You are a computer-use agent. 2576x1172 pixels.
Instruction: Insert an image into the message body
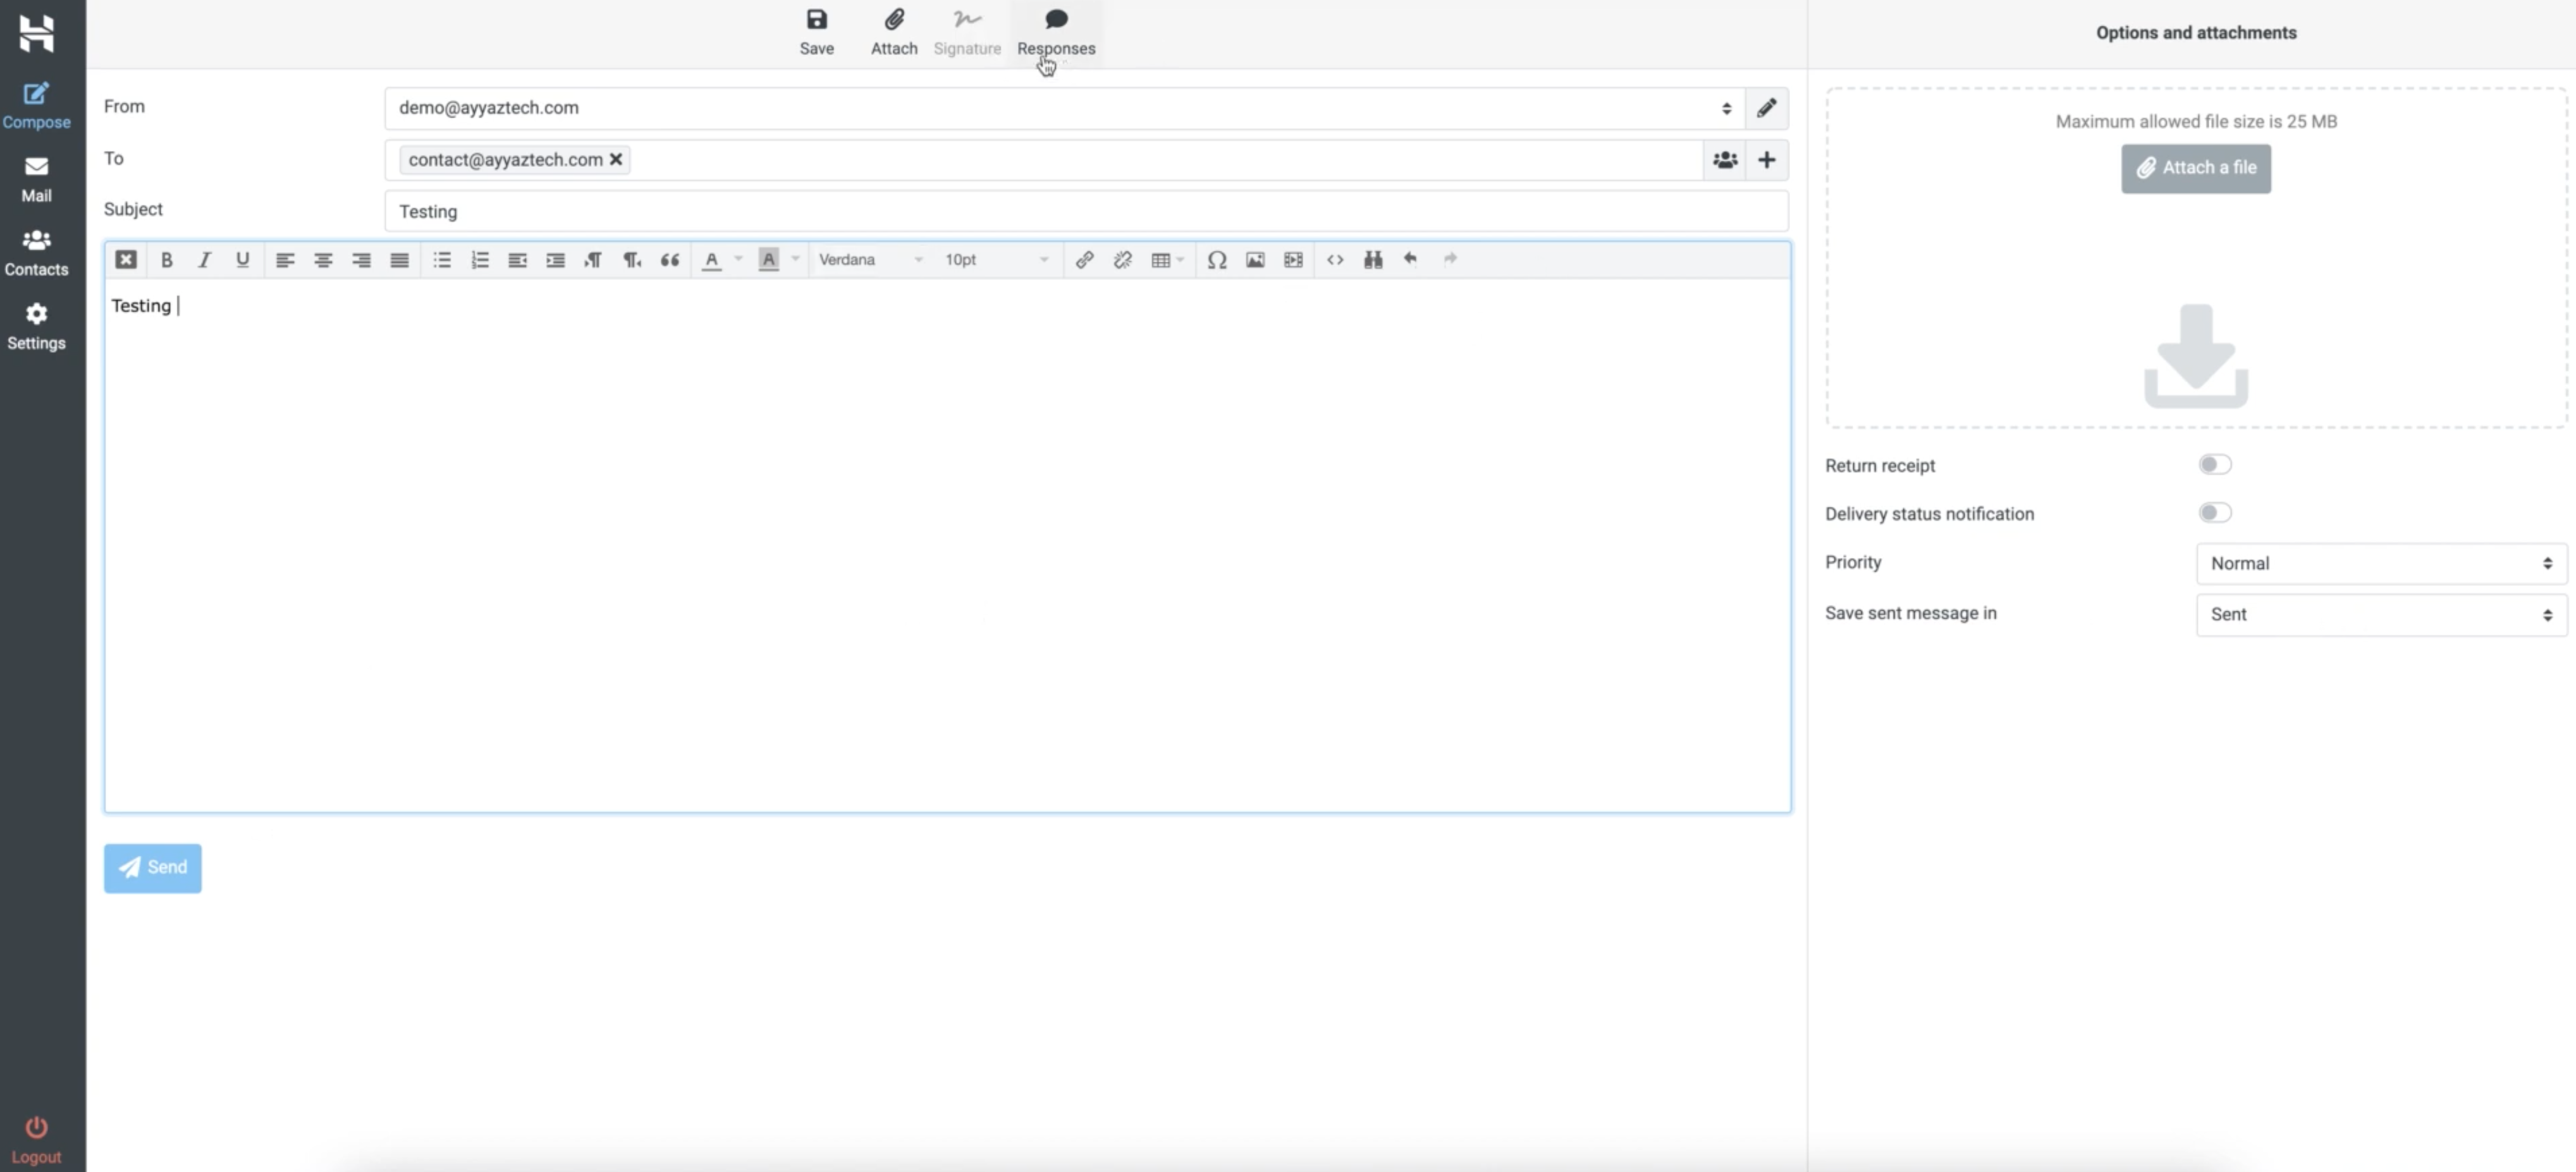(1255, 260)
